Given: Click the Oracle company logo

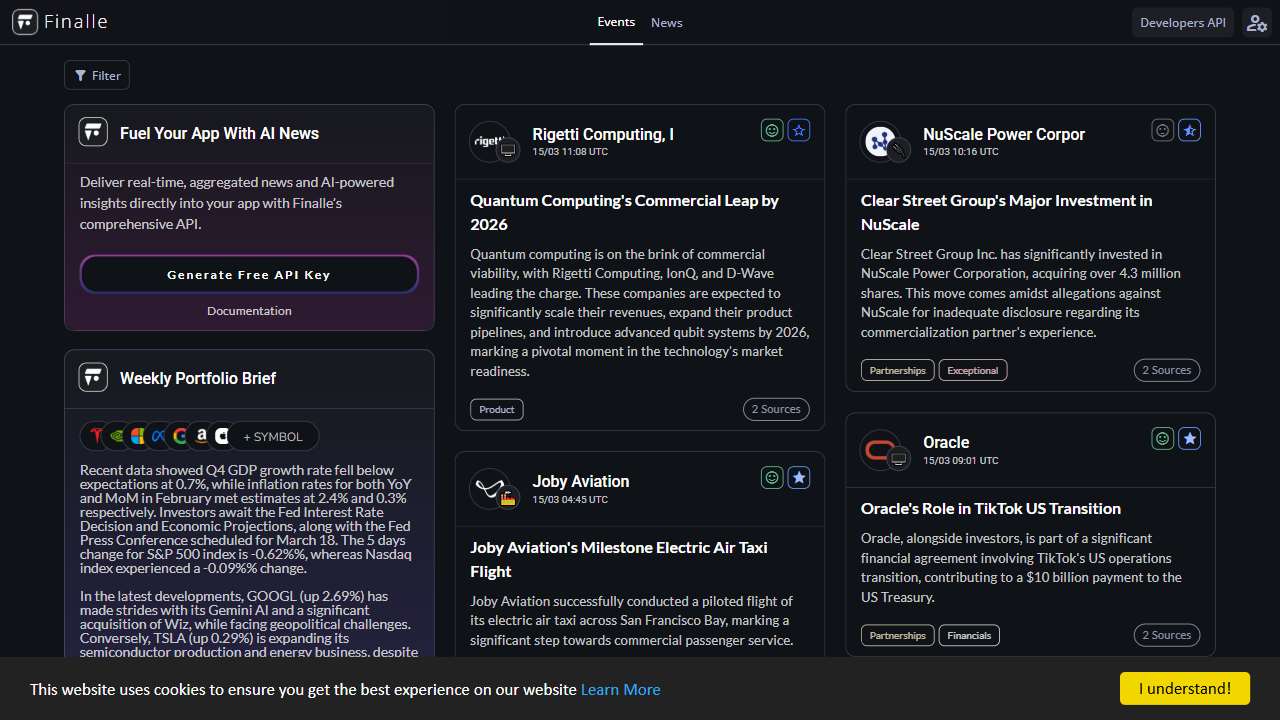Looking at the screenshot, I should pyautogui.click(x=881, y=450).
